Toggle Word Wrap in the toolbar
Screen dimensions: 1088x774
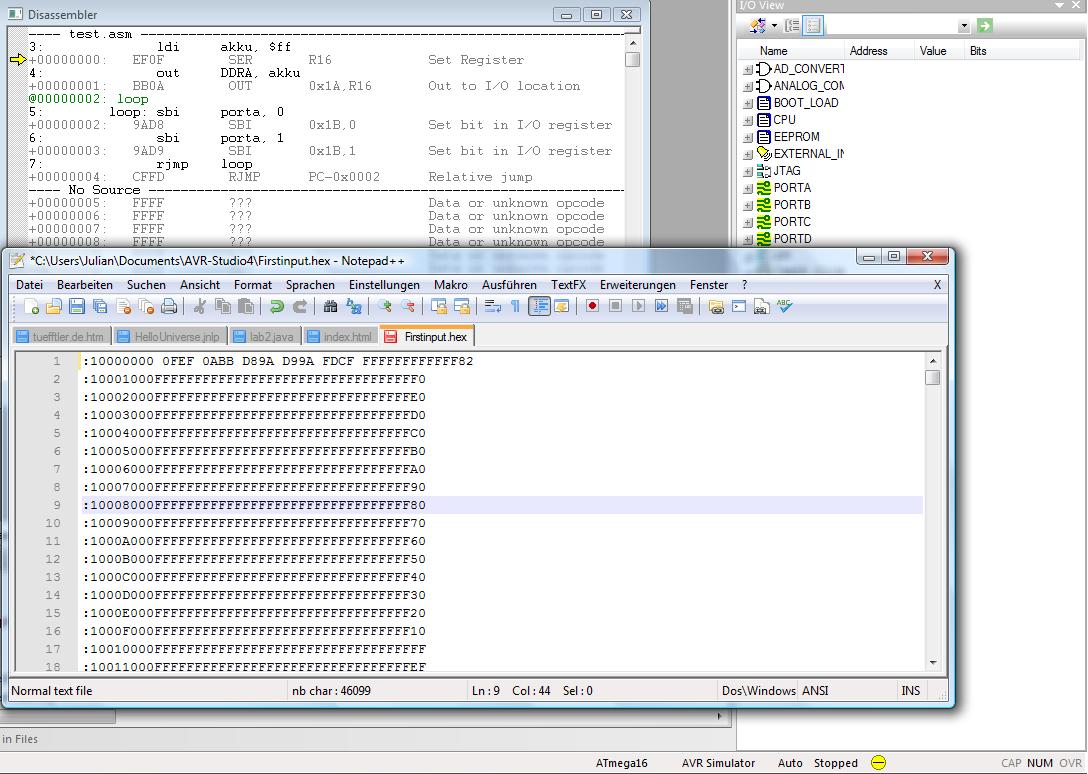tap(493, 306)
